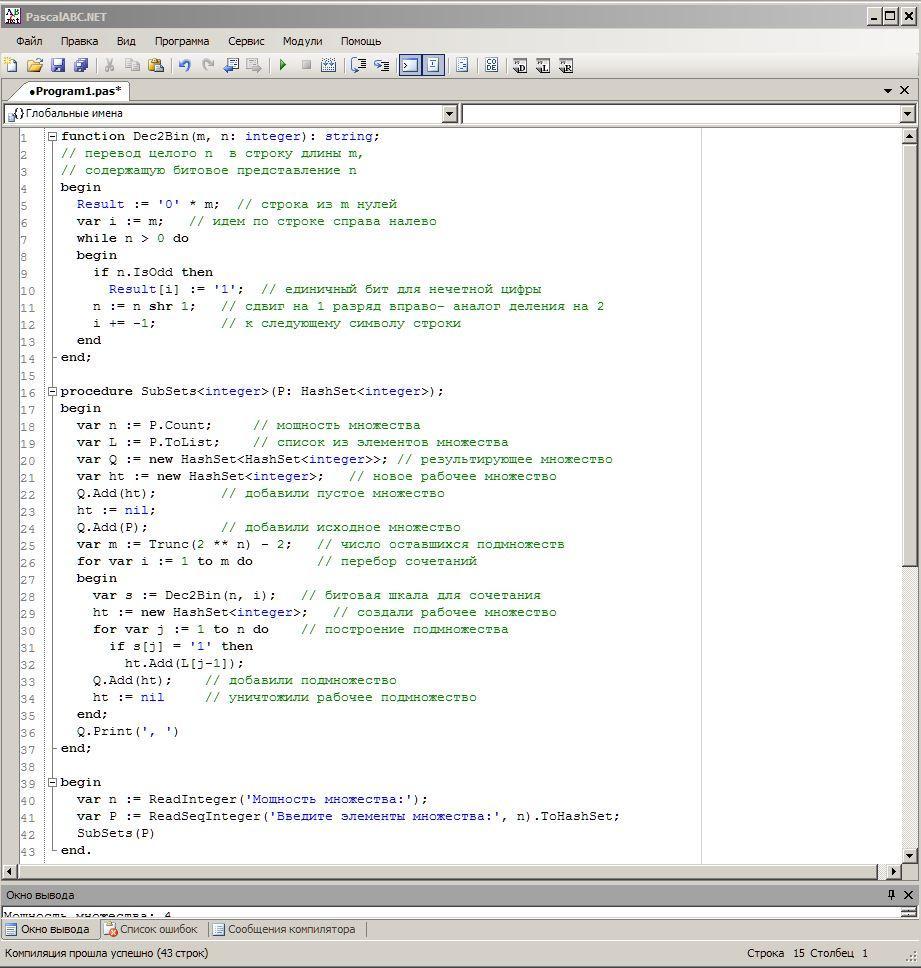Switch to the Список ошибок tab
921x968 pixels.
click(x=151, y=929)
